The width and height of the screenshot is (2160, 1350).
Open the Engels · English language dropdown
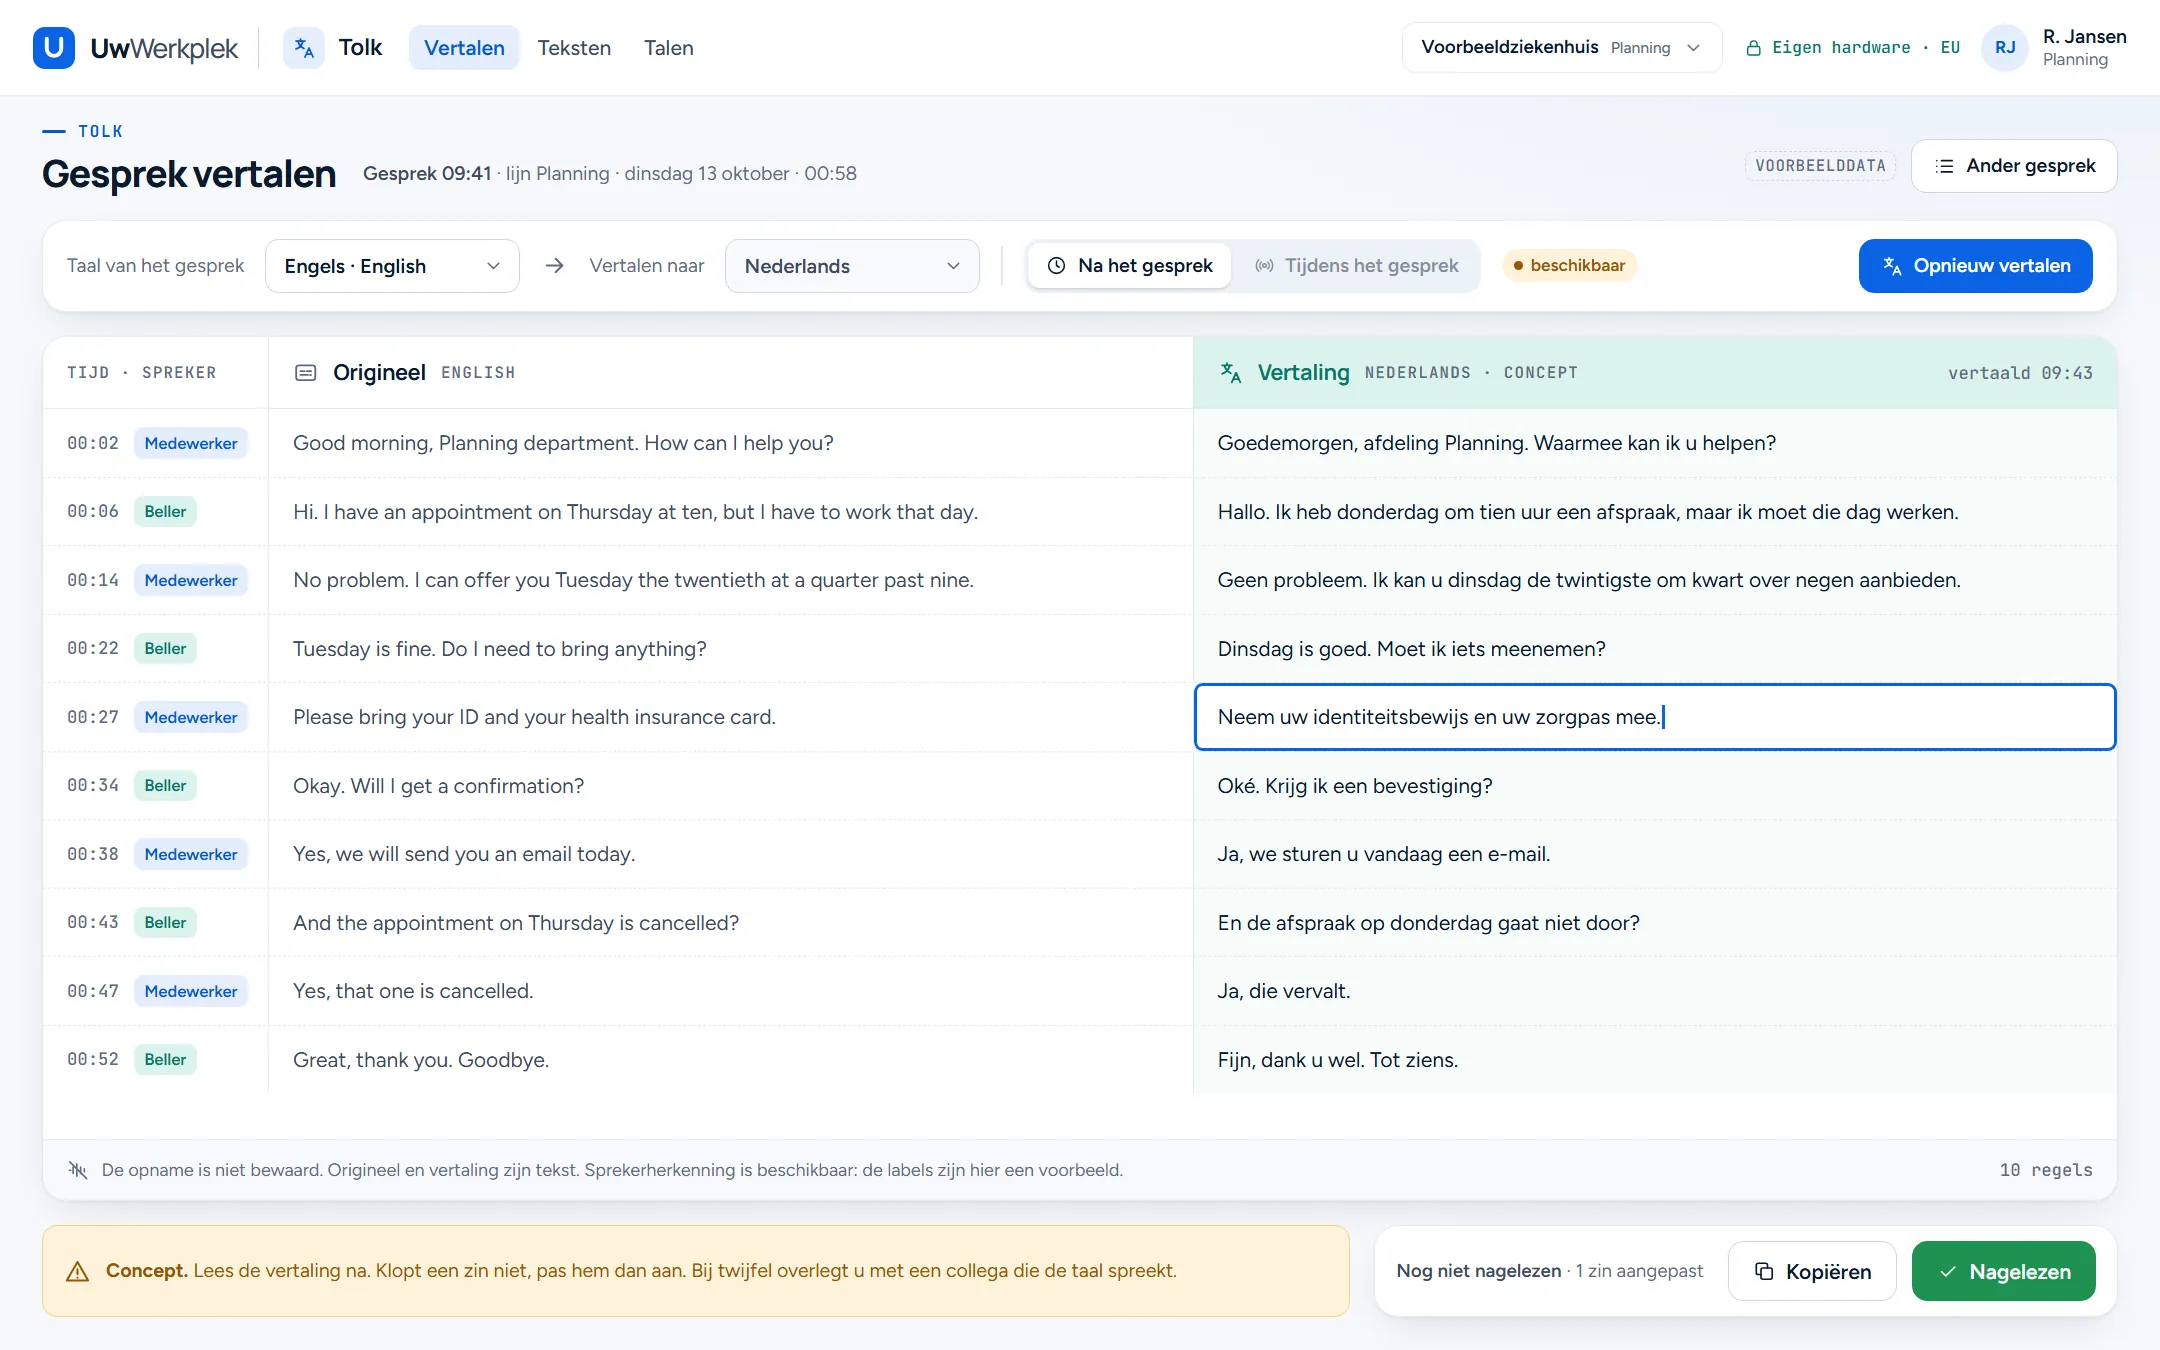click(x=392, y=266)
